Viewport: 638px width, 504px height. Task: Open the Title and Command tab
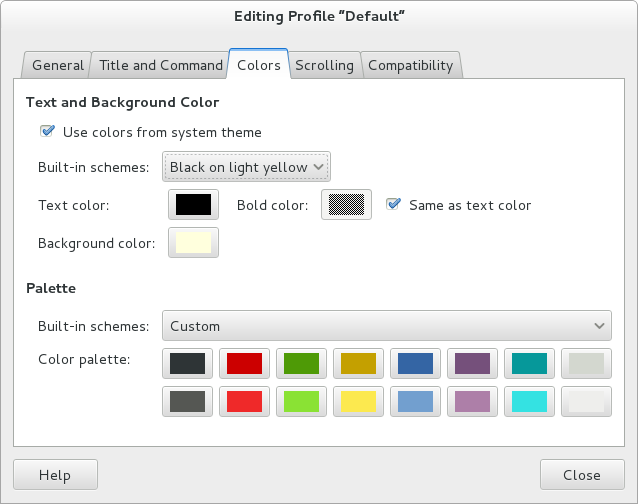coord(161,65)
